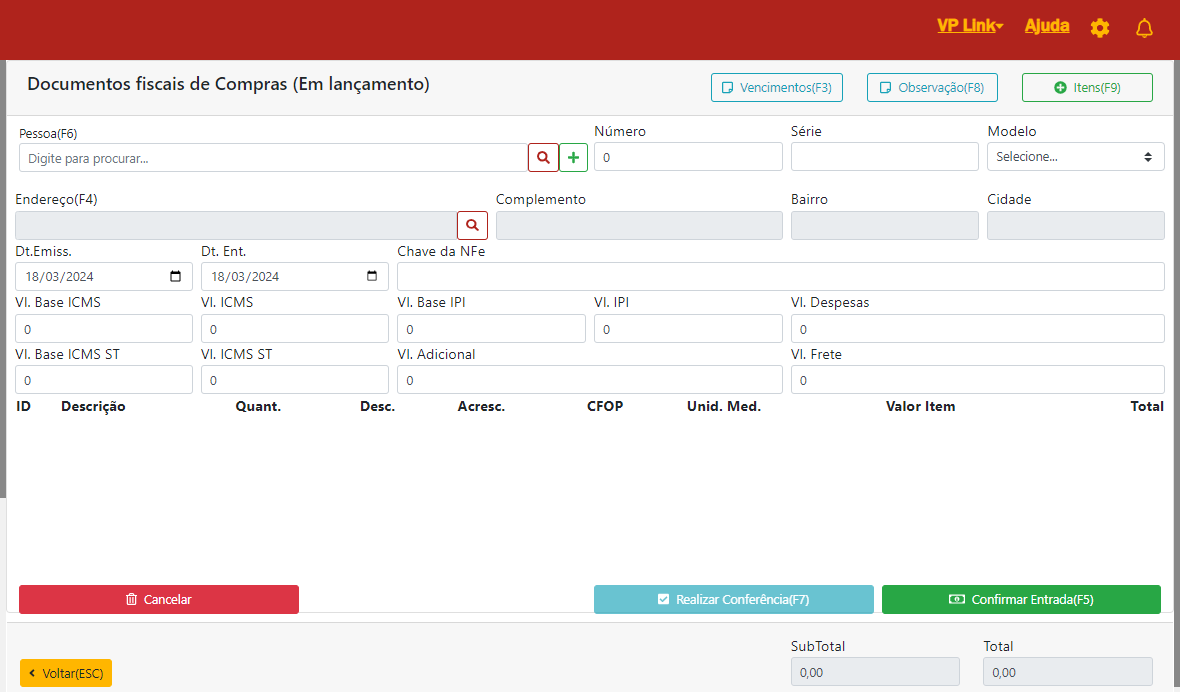Click the Vencimentos(F3) button
The image size is (1180, 692).
pyautogui.click(x=777, y=88)
